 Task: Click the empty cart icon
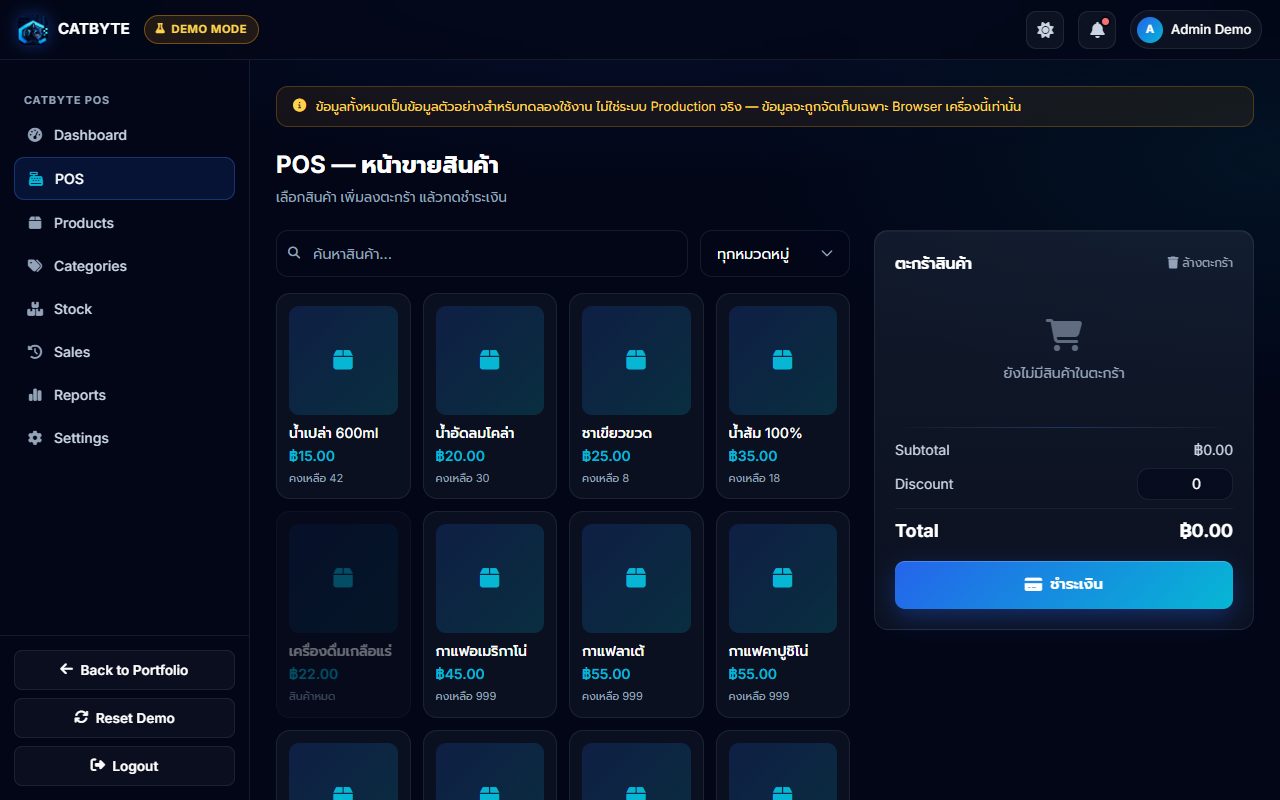1064,334
